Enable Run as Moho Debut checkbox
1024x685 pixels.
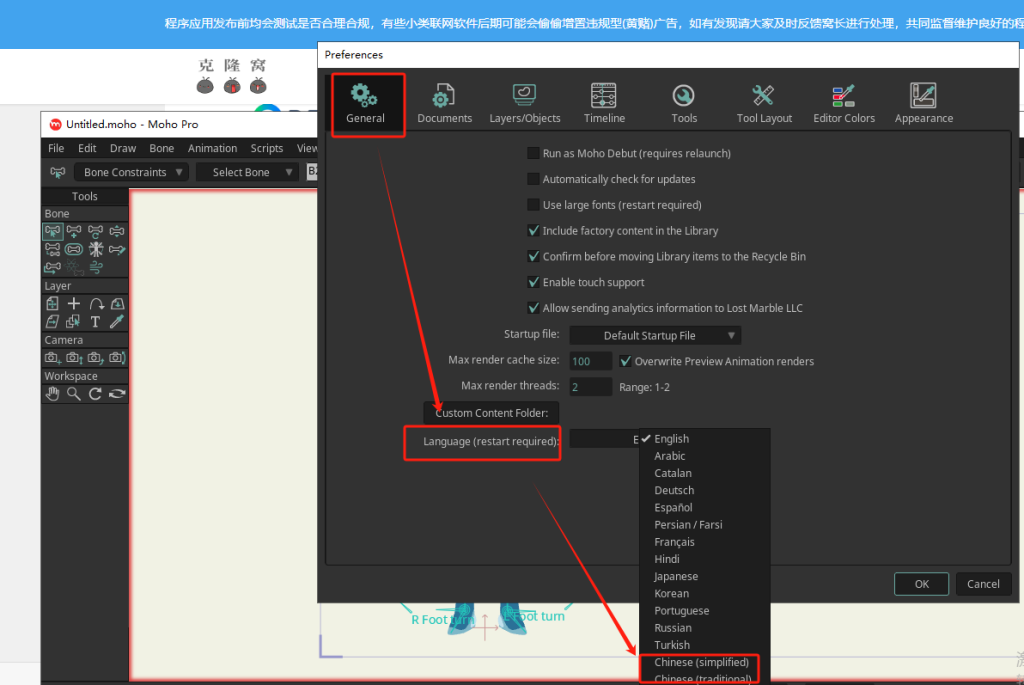533,153
